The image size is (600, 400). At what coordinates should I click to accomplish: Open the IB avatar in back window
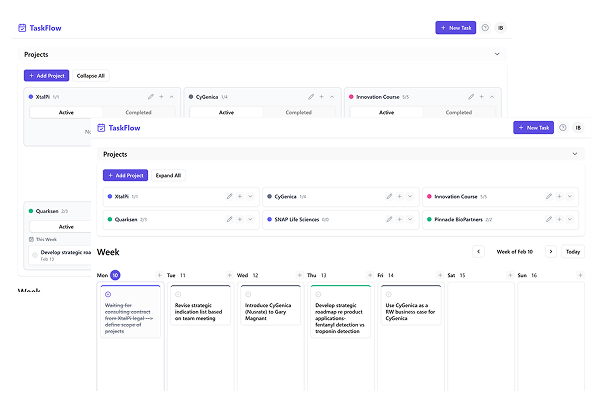point(500,28)
